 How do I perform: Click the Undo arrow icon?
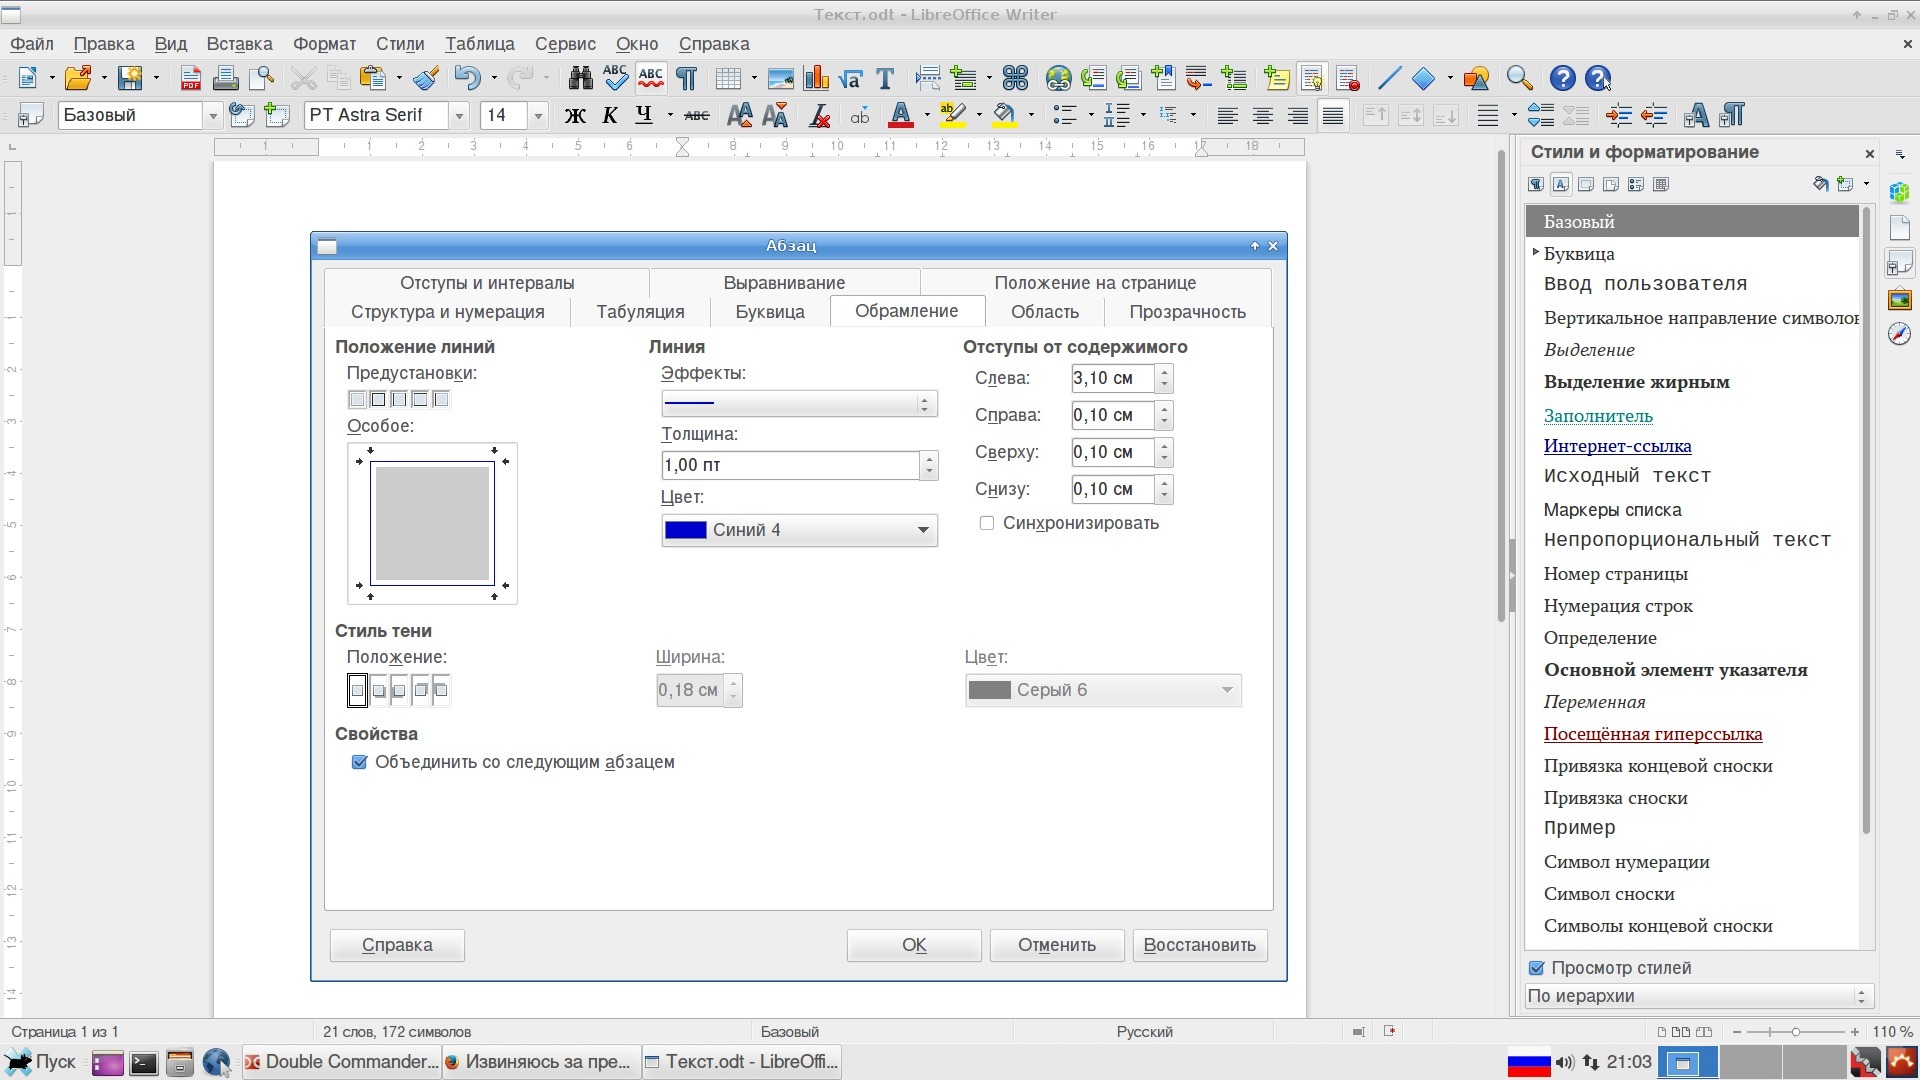[x=467, y=78]
